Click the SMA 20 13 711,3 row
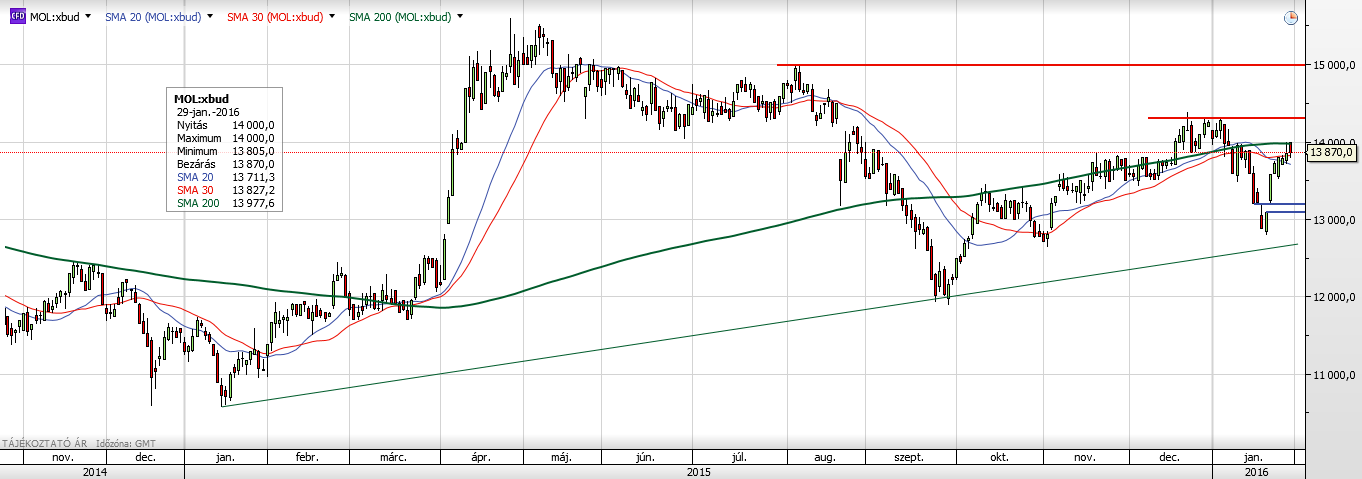 click(224, 177)
